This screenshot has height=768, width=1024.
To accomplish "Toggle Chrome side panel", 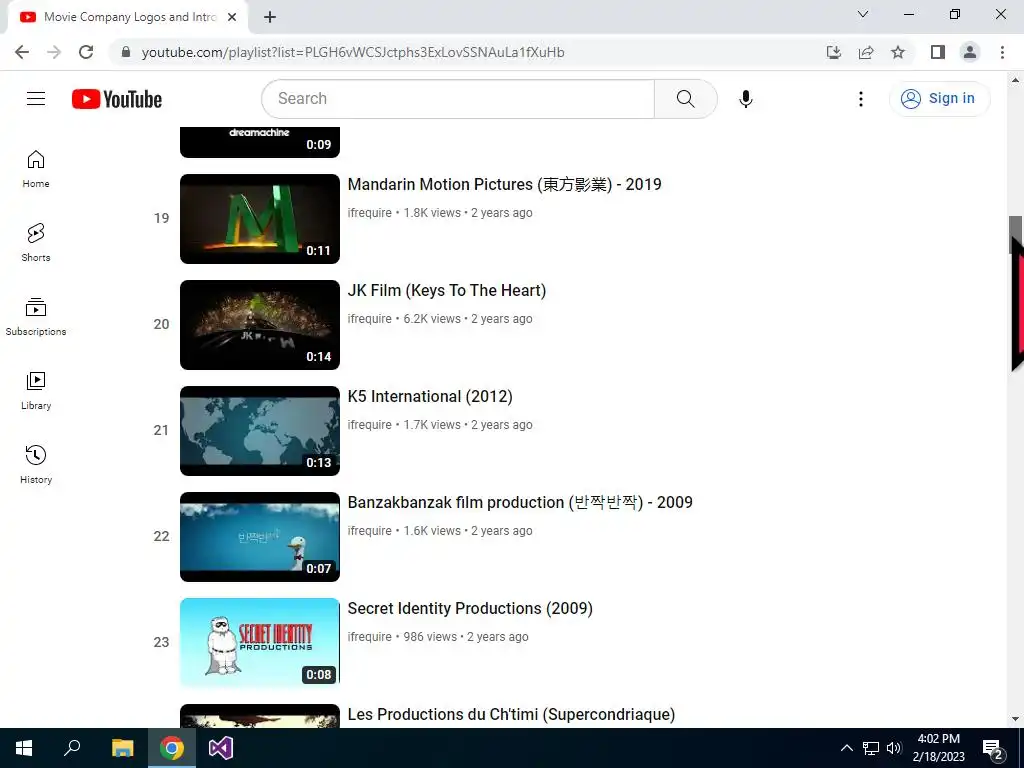I will pos(938,52).
